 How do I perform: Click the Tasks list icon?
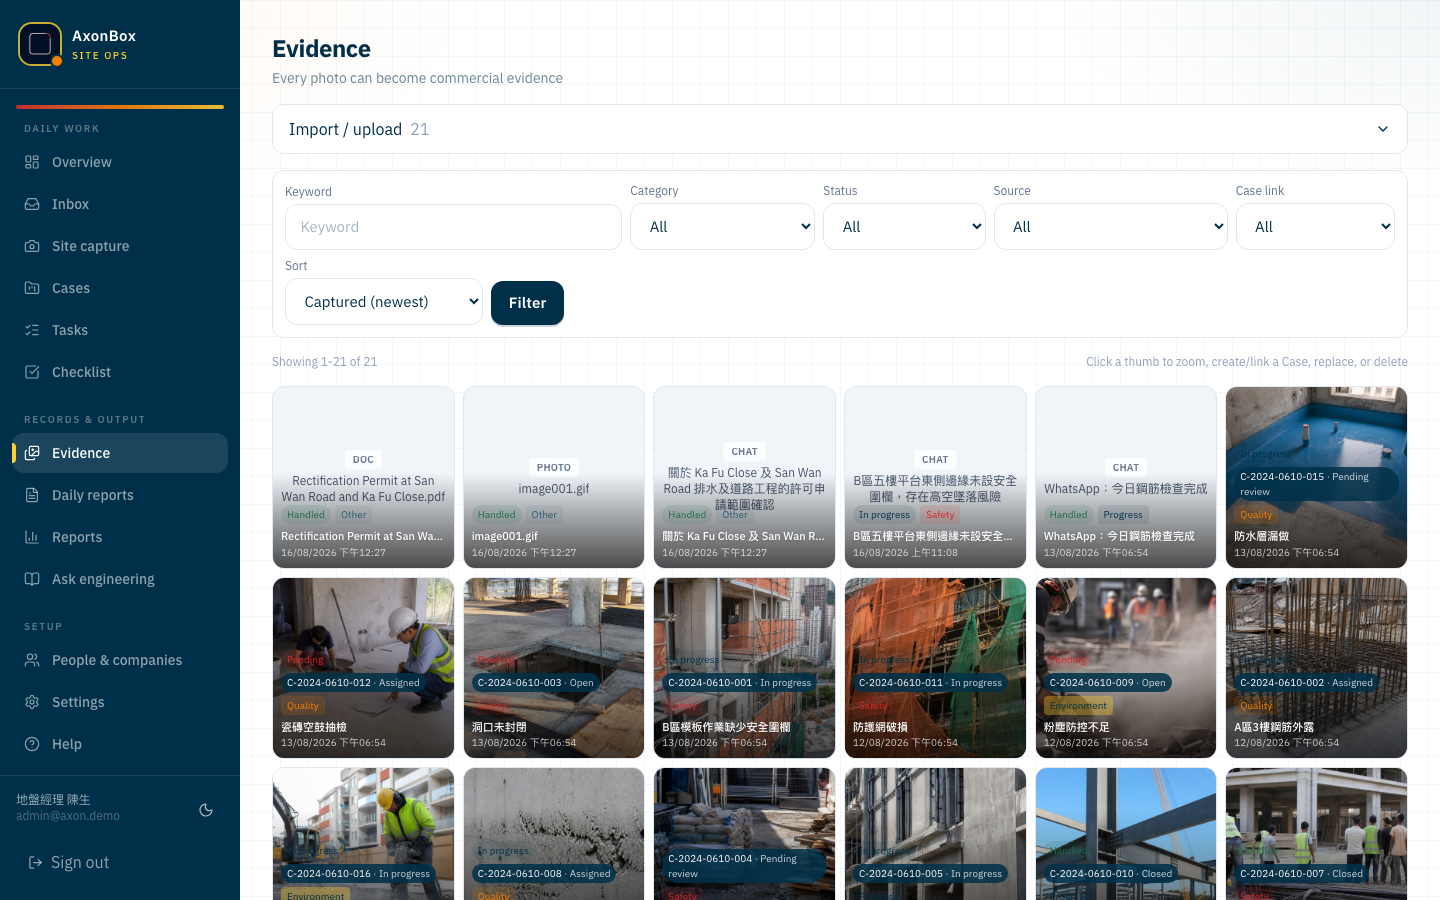point(32,330)
